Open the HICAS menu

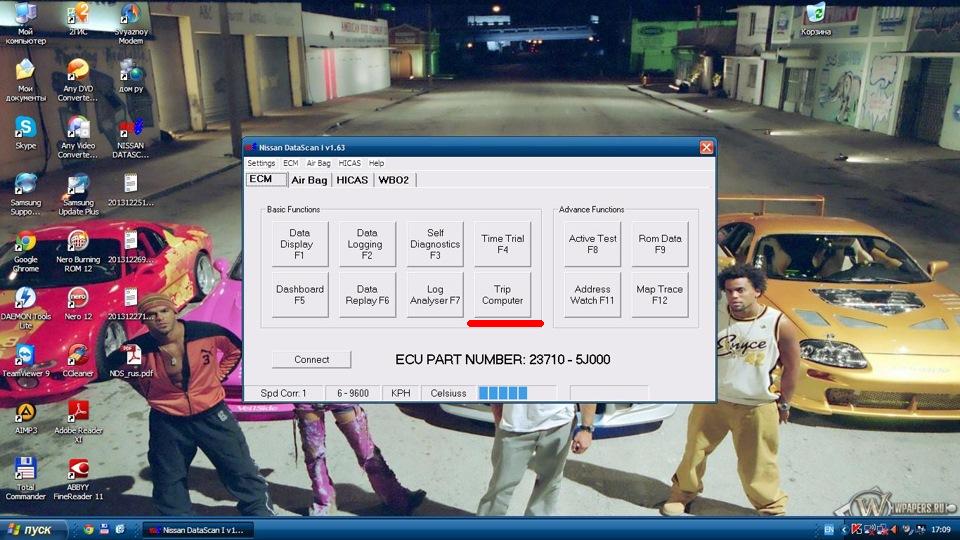point(350,163)
